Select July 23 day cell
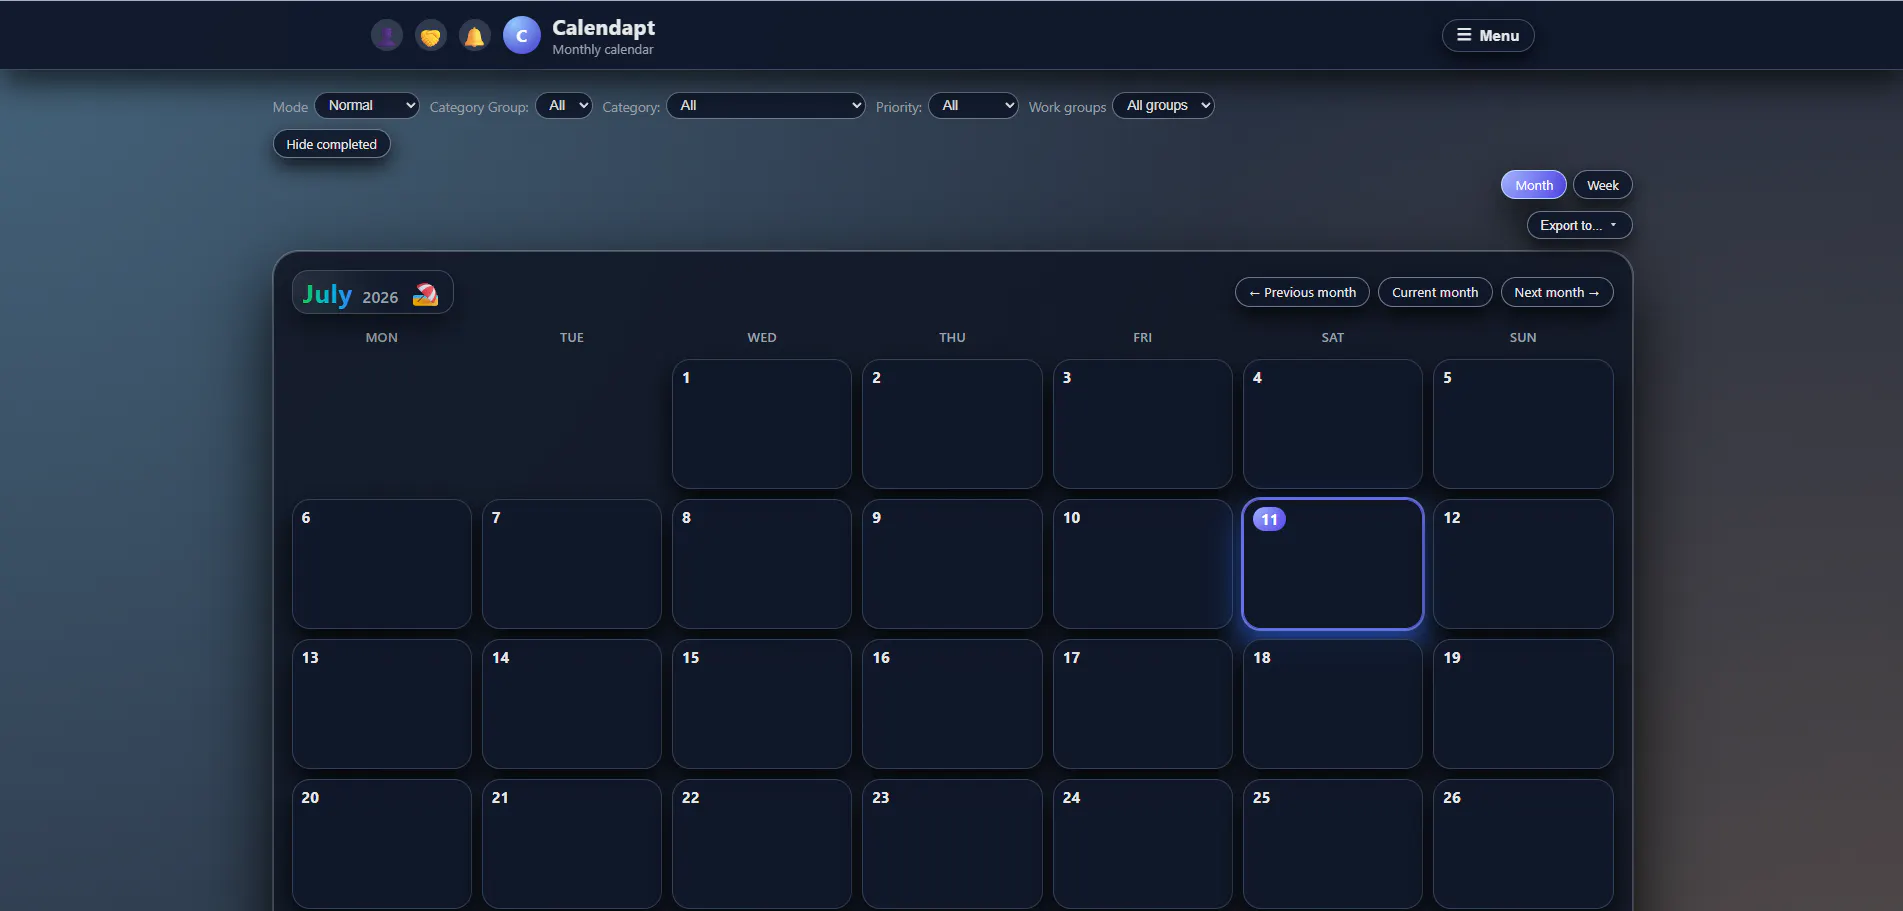 click(x=952, y=844)
